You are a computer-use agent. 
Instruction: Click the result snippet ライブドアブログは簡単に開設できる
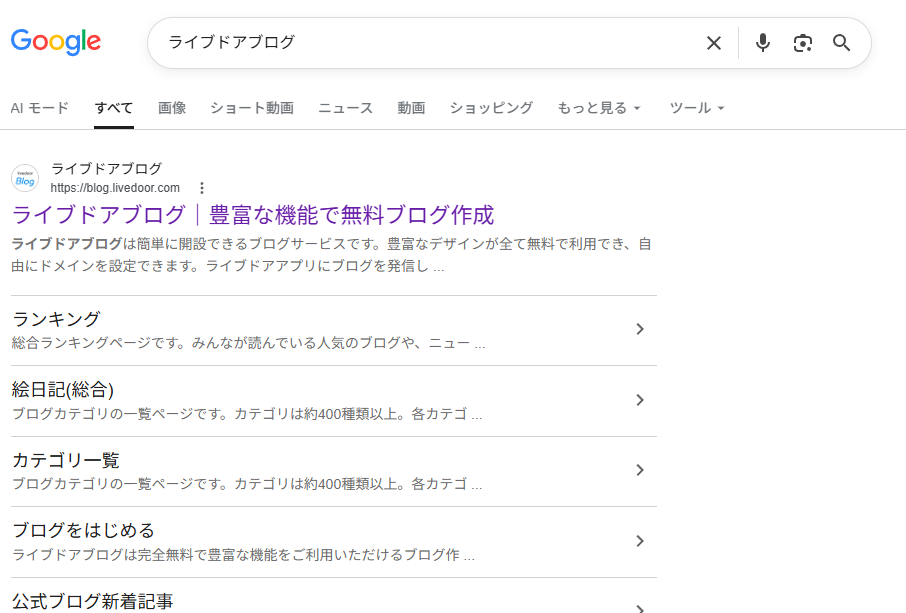[x=331, y=255]
